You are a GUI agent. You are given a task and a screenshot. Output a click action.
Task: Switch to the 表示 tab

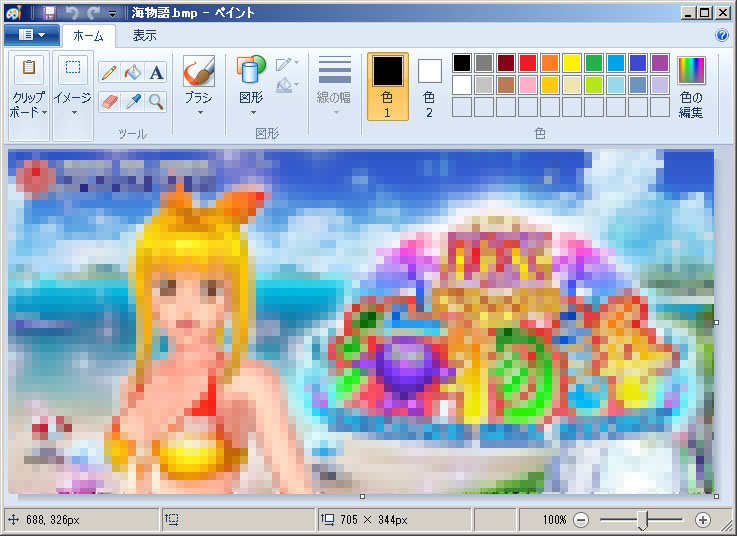(x=144, y=36)
